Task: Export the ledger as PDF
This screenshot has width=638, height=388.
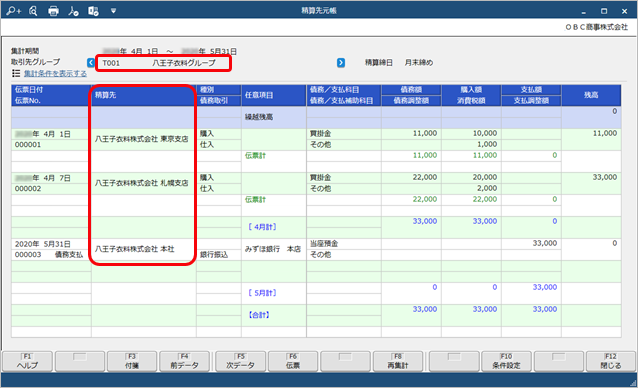Action: click(73, 11)
